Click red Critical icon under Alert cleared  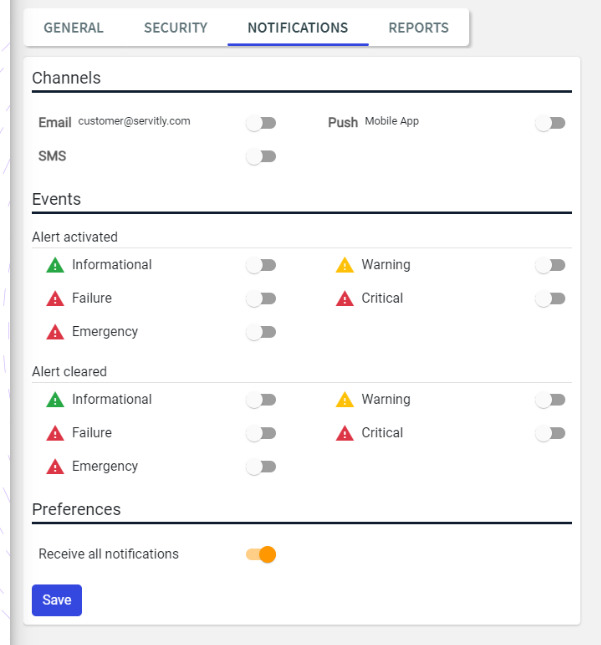345,433
